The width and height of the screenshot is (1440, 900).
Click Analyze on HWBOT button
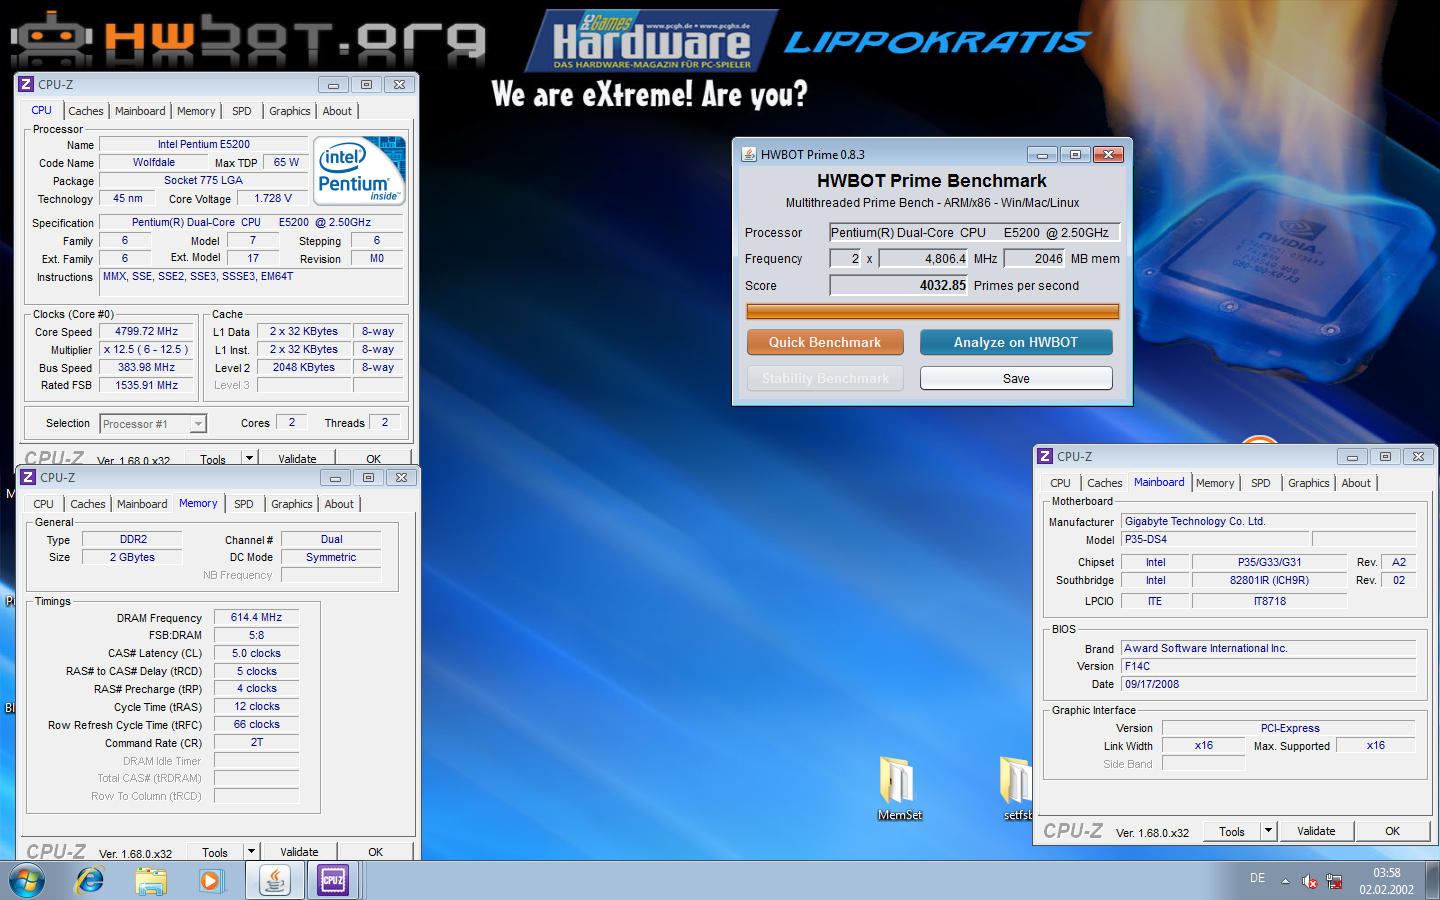coord(1016,342)
